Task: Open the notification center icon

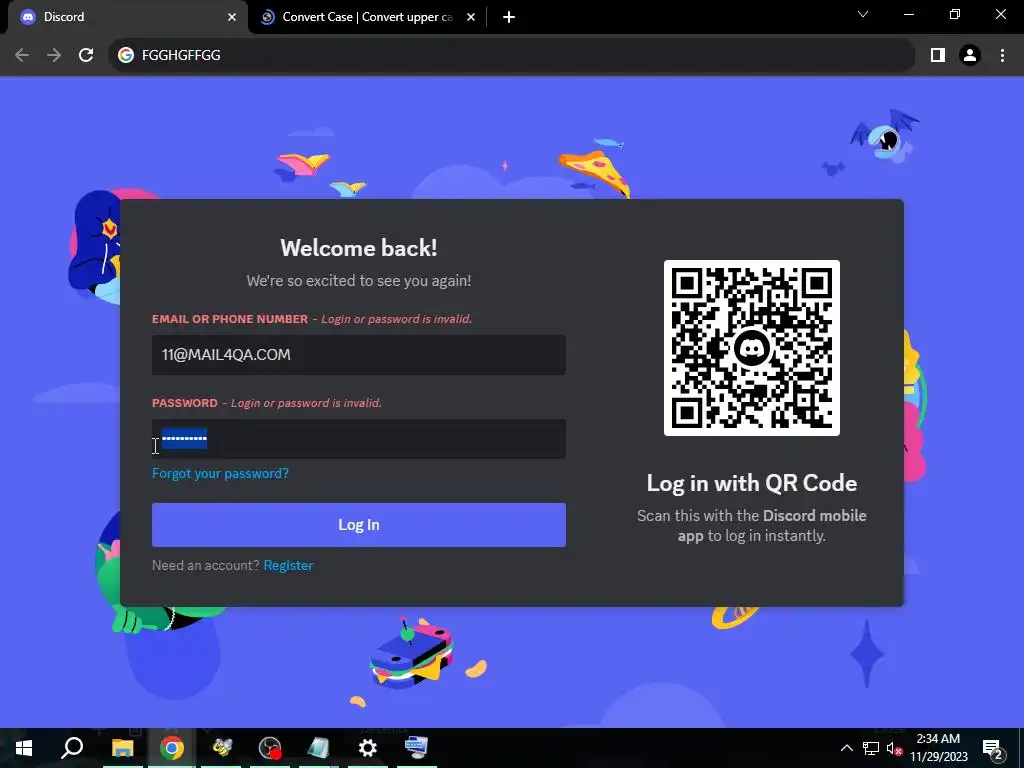Action: [x=993, y=748]
